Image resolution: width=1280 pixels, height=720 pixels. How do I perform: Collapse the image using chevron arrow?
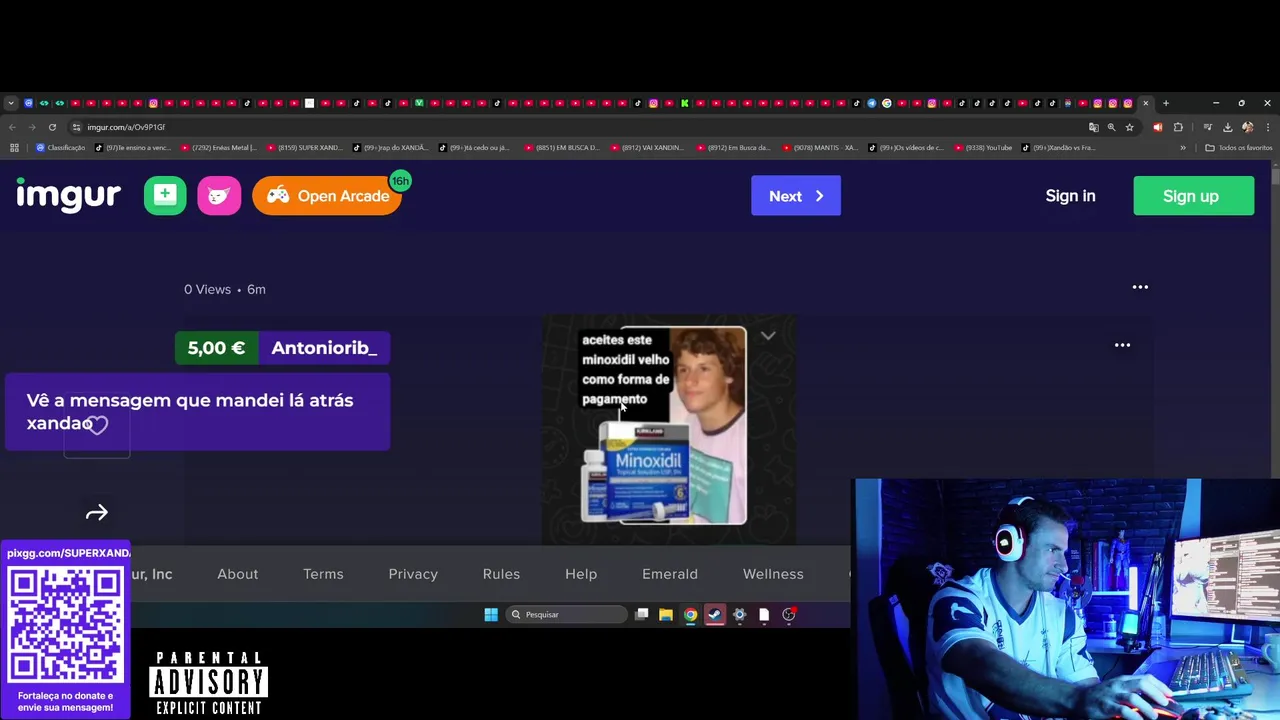768,336
